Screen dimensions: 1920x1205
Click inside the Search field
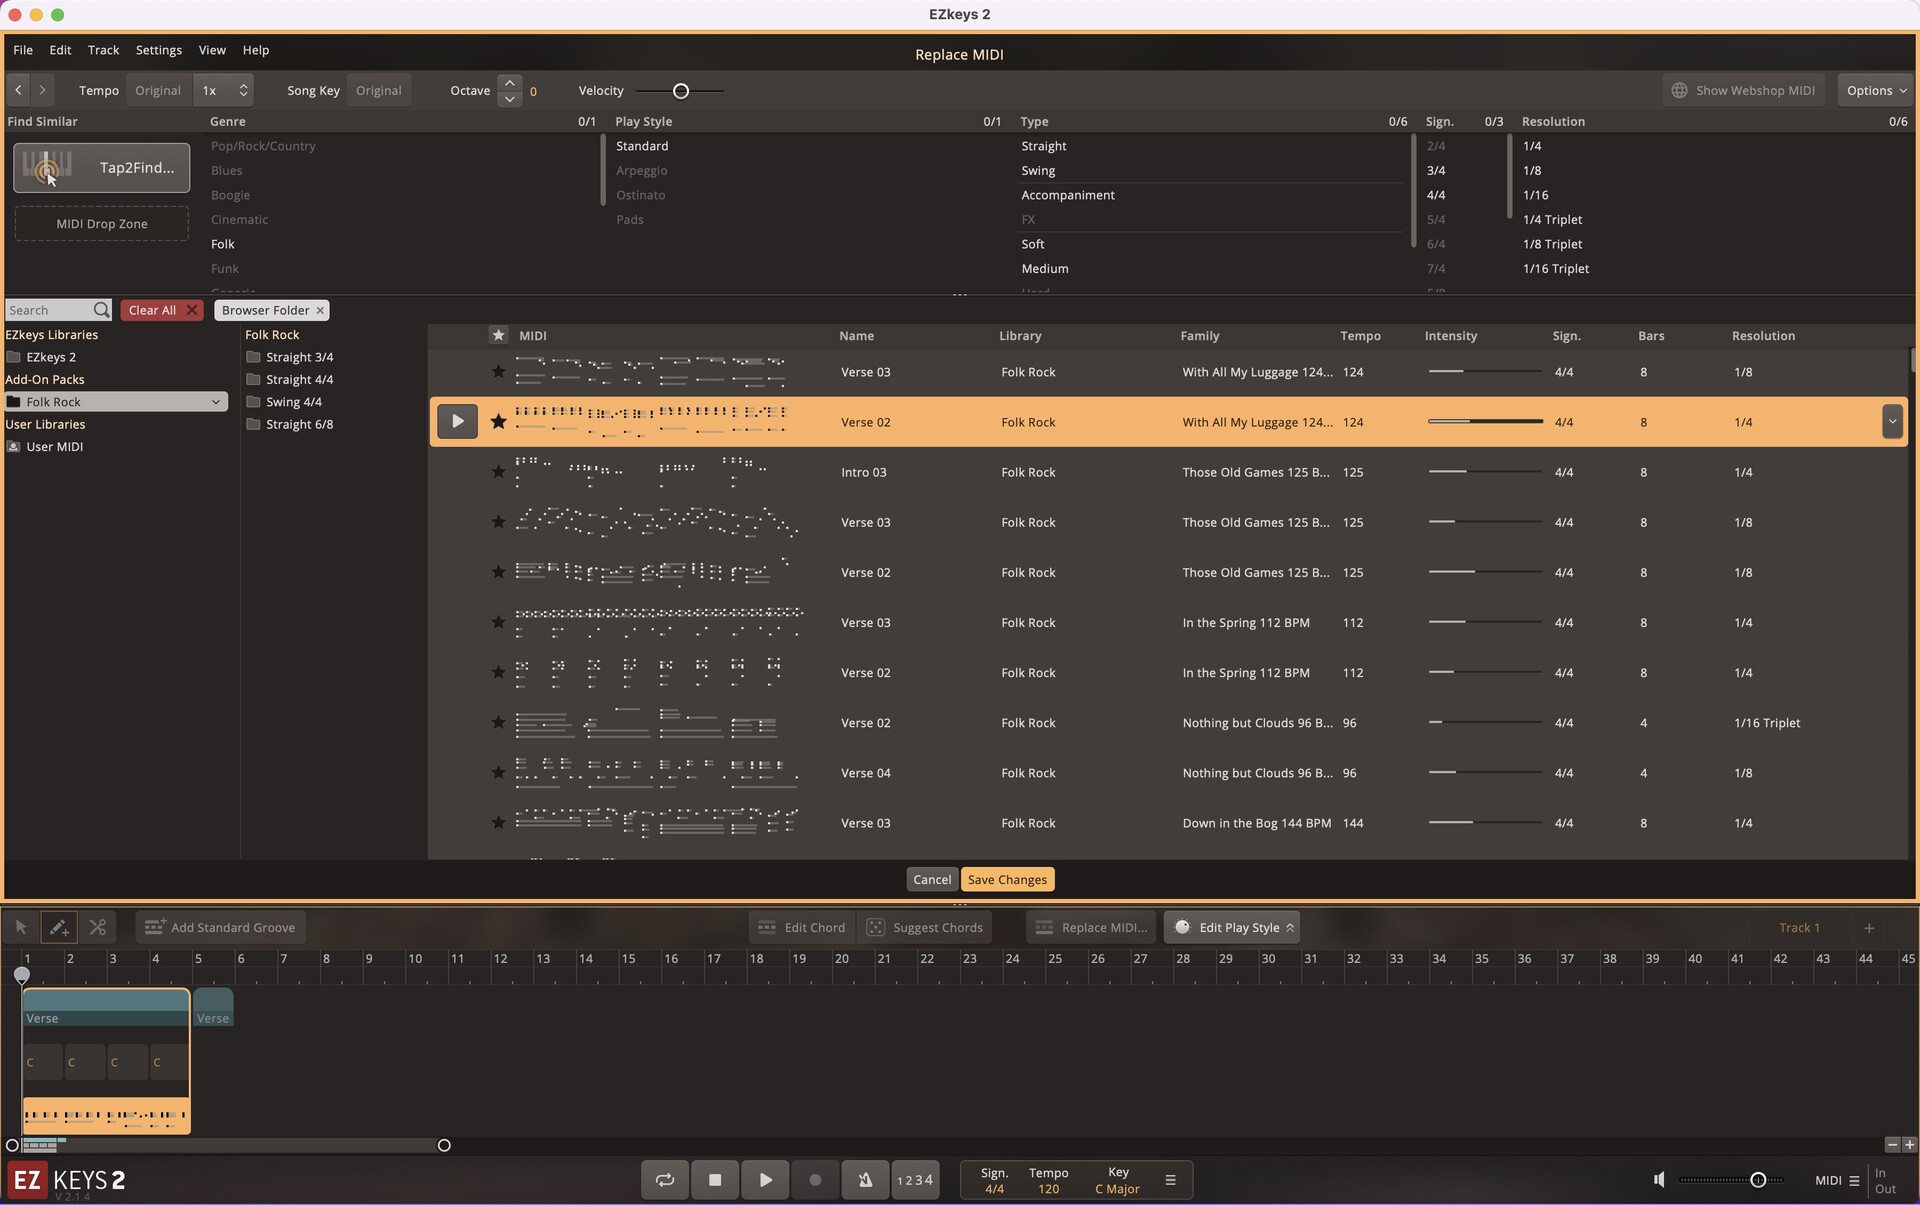point(50,310)
